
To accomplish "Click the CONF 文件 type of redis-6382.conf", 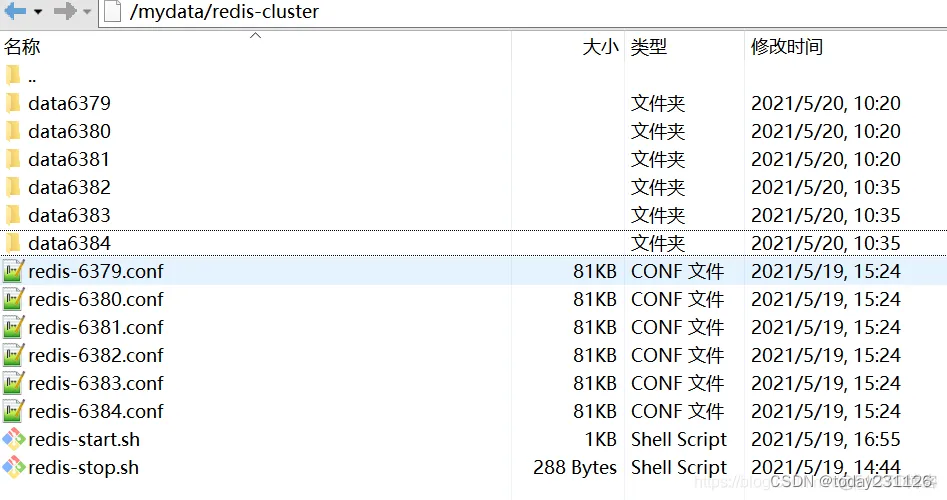I will pos(678,355).
